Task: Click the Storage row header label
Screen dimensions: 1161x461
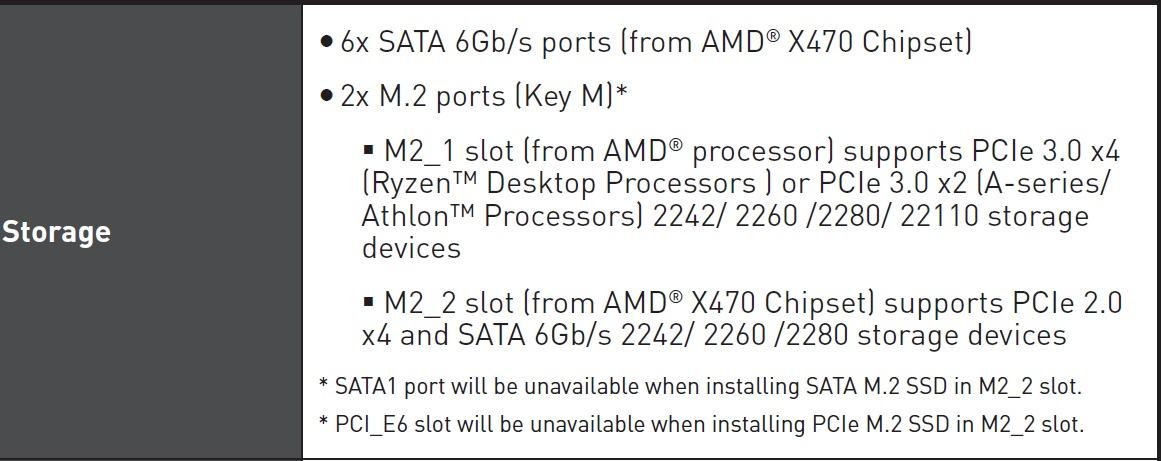Action: coord(56,232)
